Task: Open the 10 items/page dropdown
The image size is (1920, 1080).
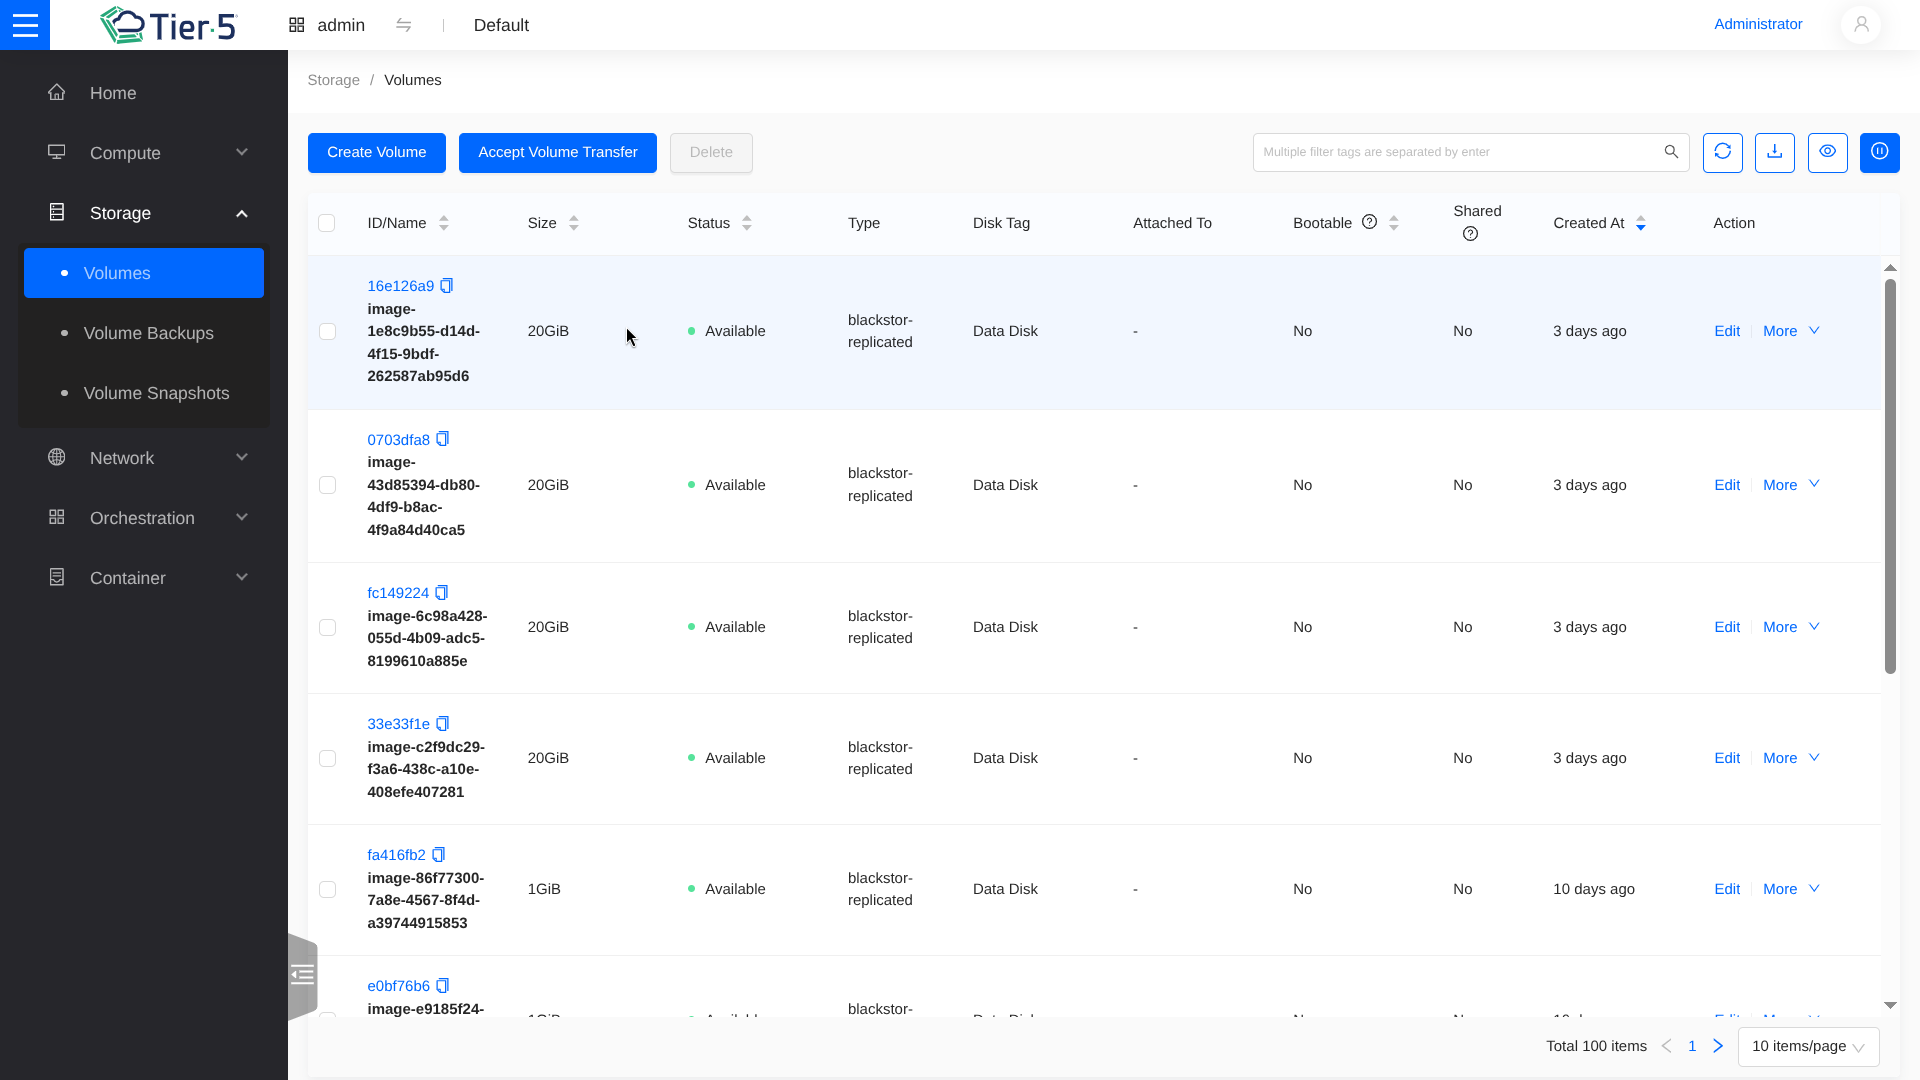Action: click(x=1807, y=1046)
